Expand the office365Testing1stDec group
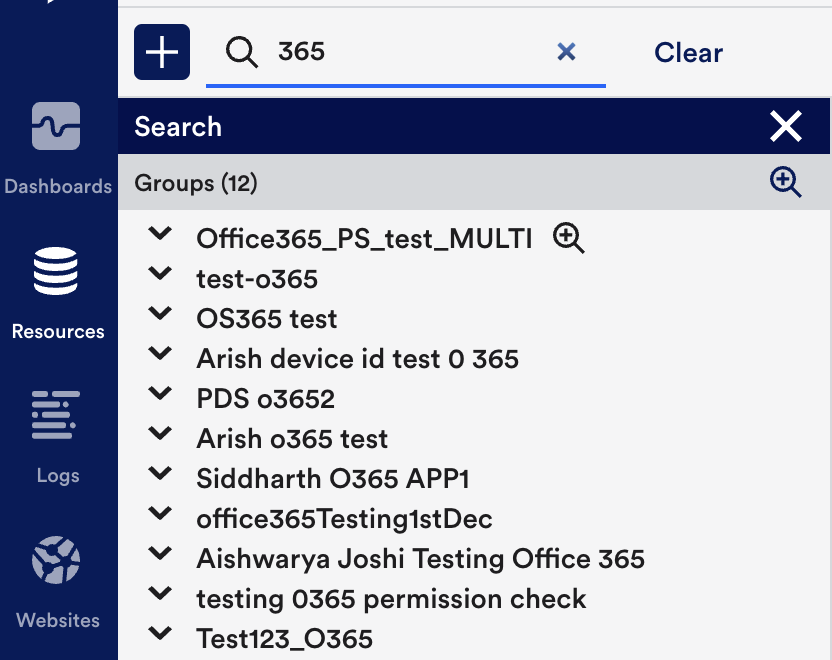The image size is (832, 660). coord(160,513)
